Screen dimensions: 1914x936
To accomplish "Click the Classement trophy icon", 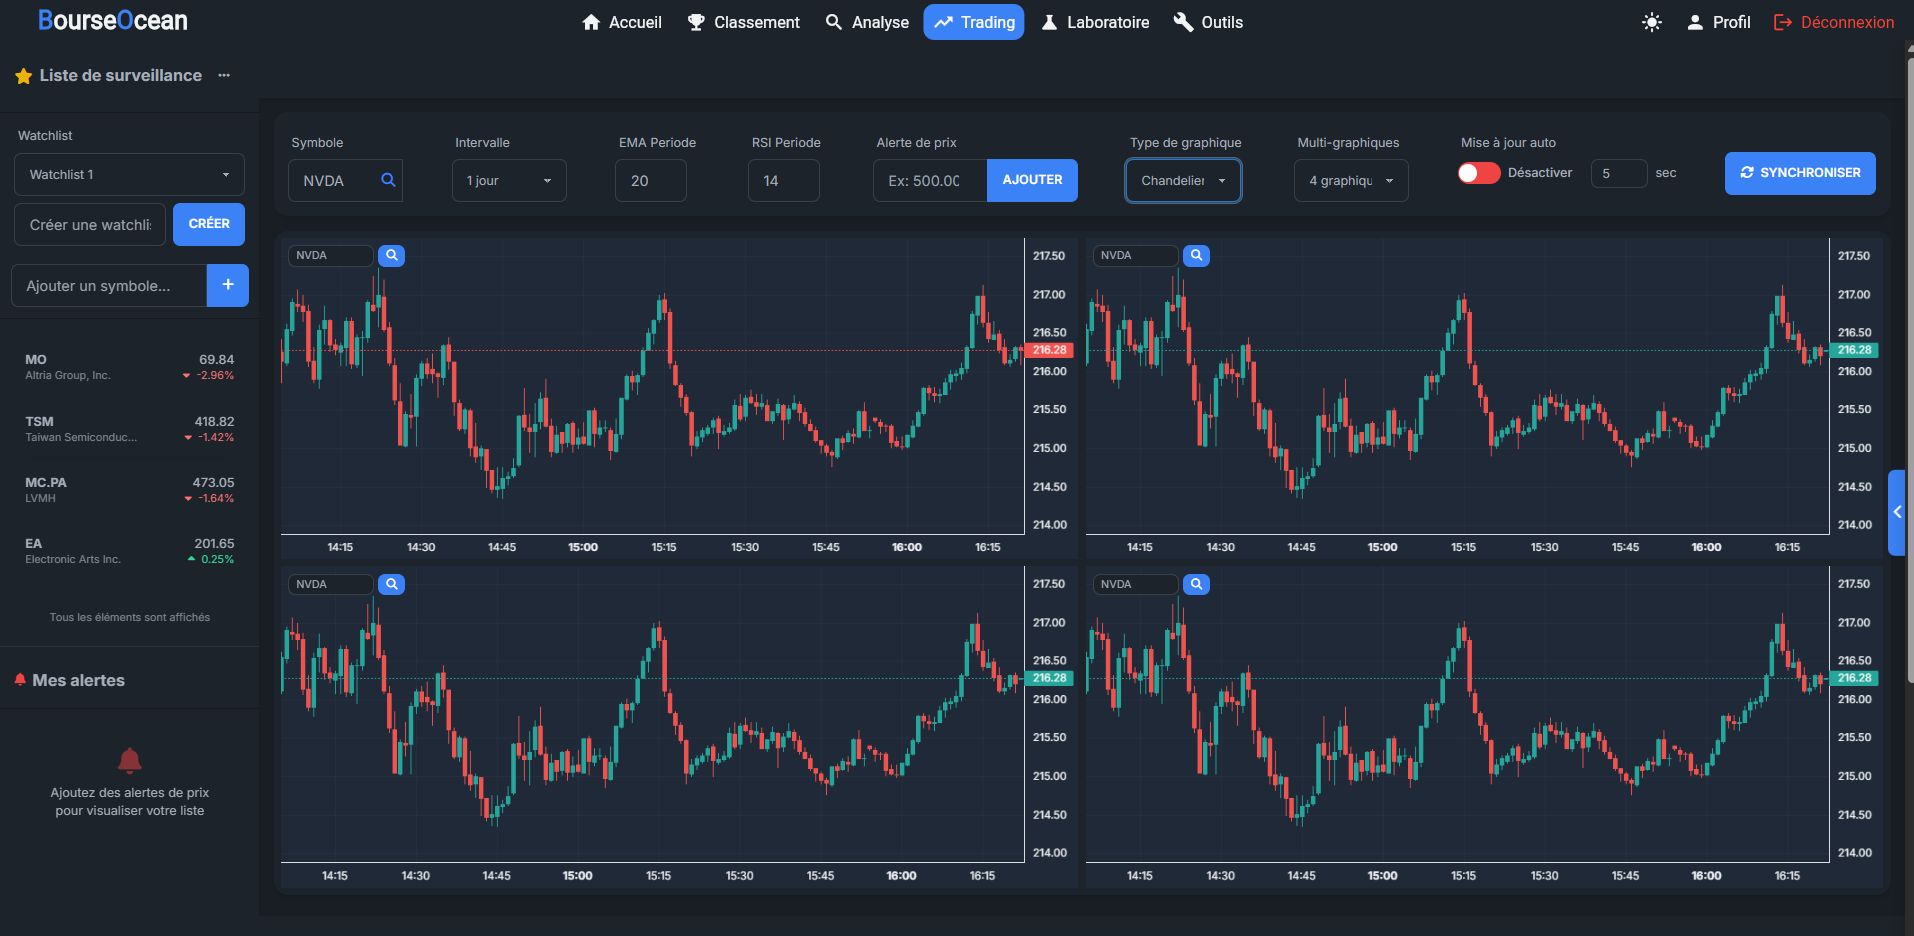I will [696, 22].
